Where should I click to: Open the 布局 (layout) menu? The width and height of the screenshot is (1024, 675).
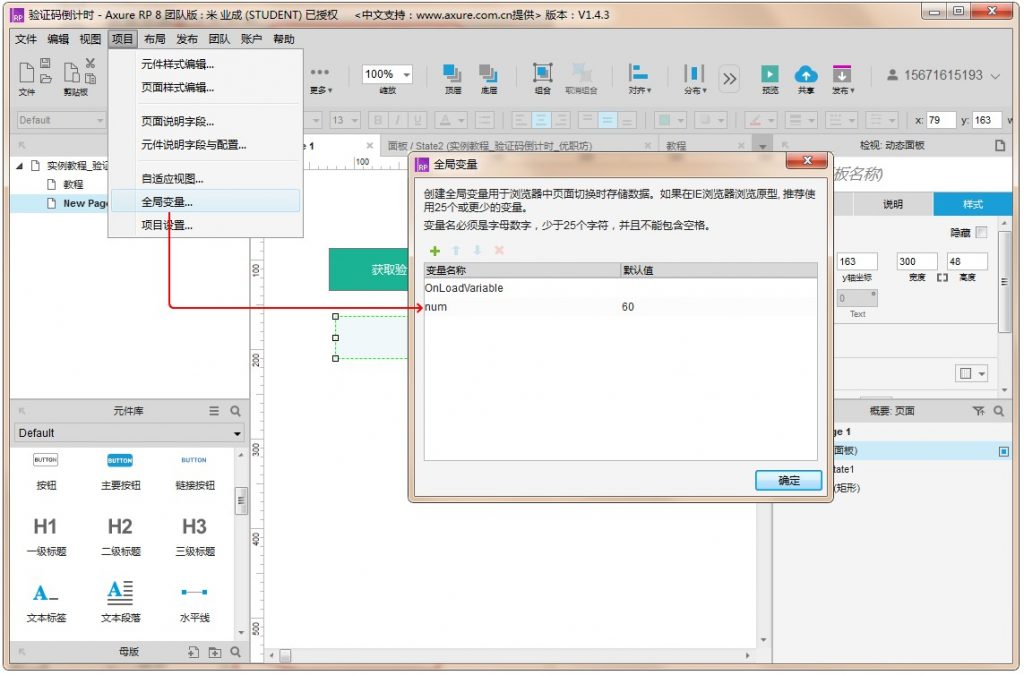154,40
